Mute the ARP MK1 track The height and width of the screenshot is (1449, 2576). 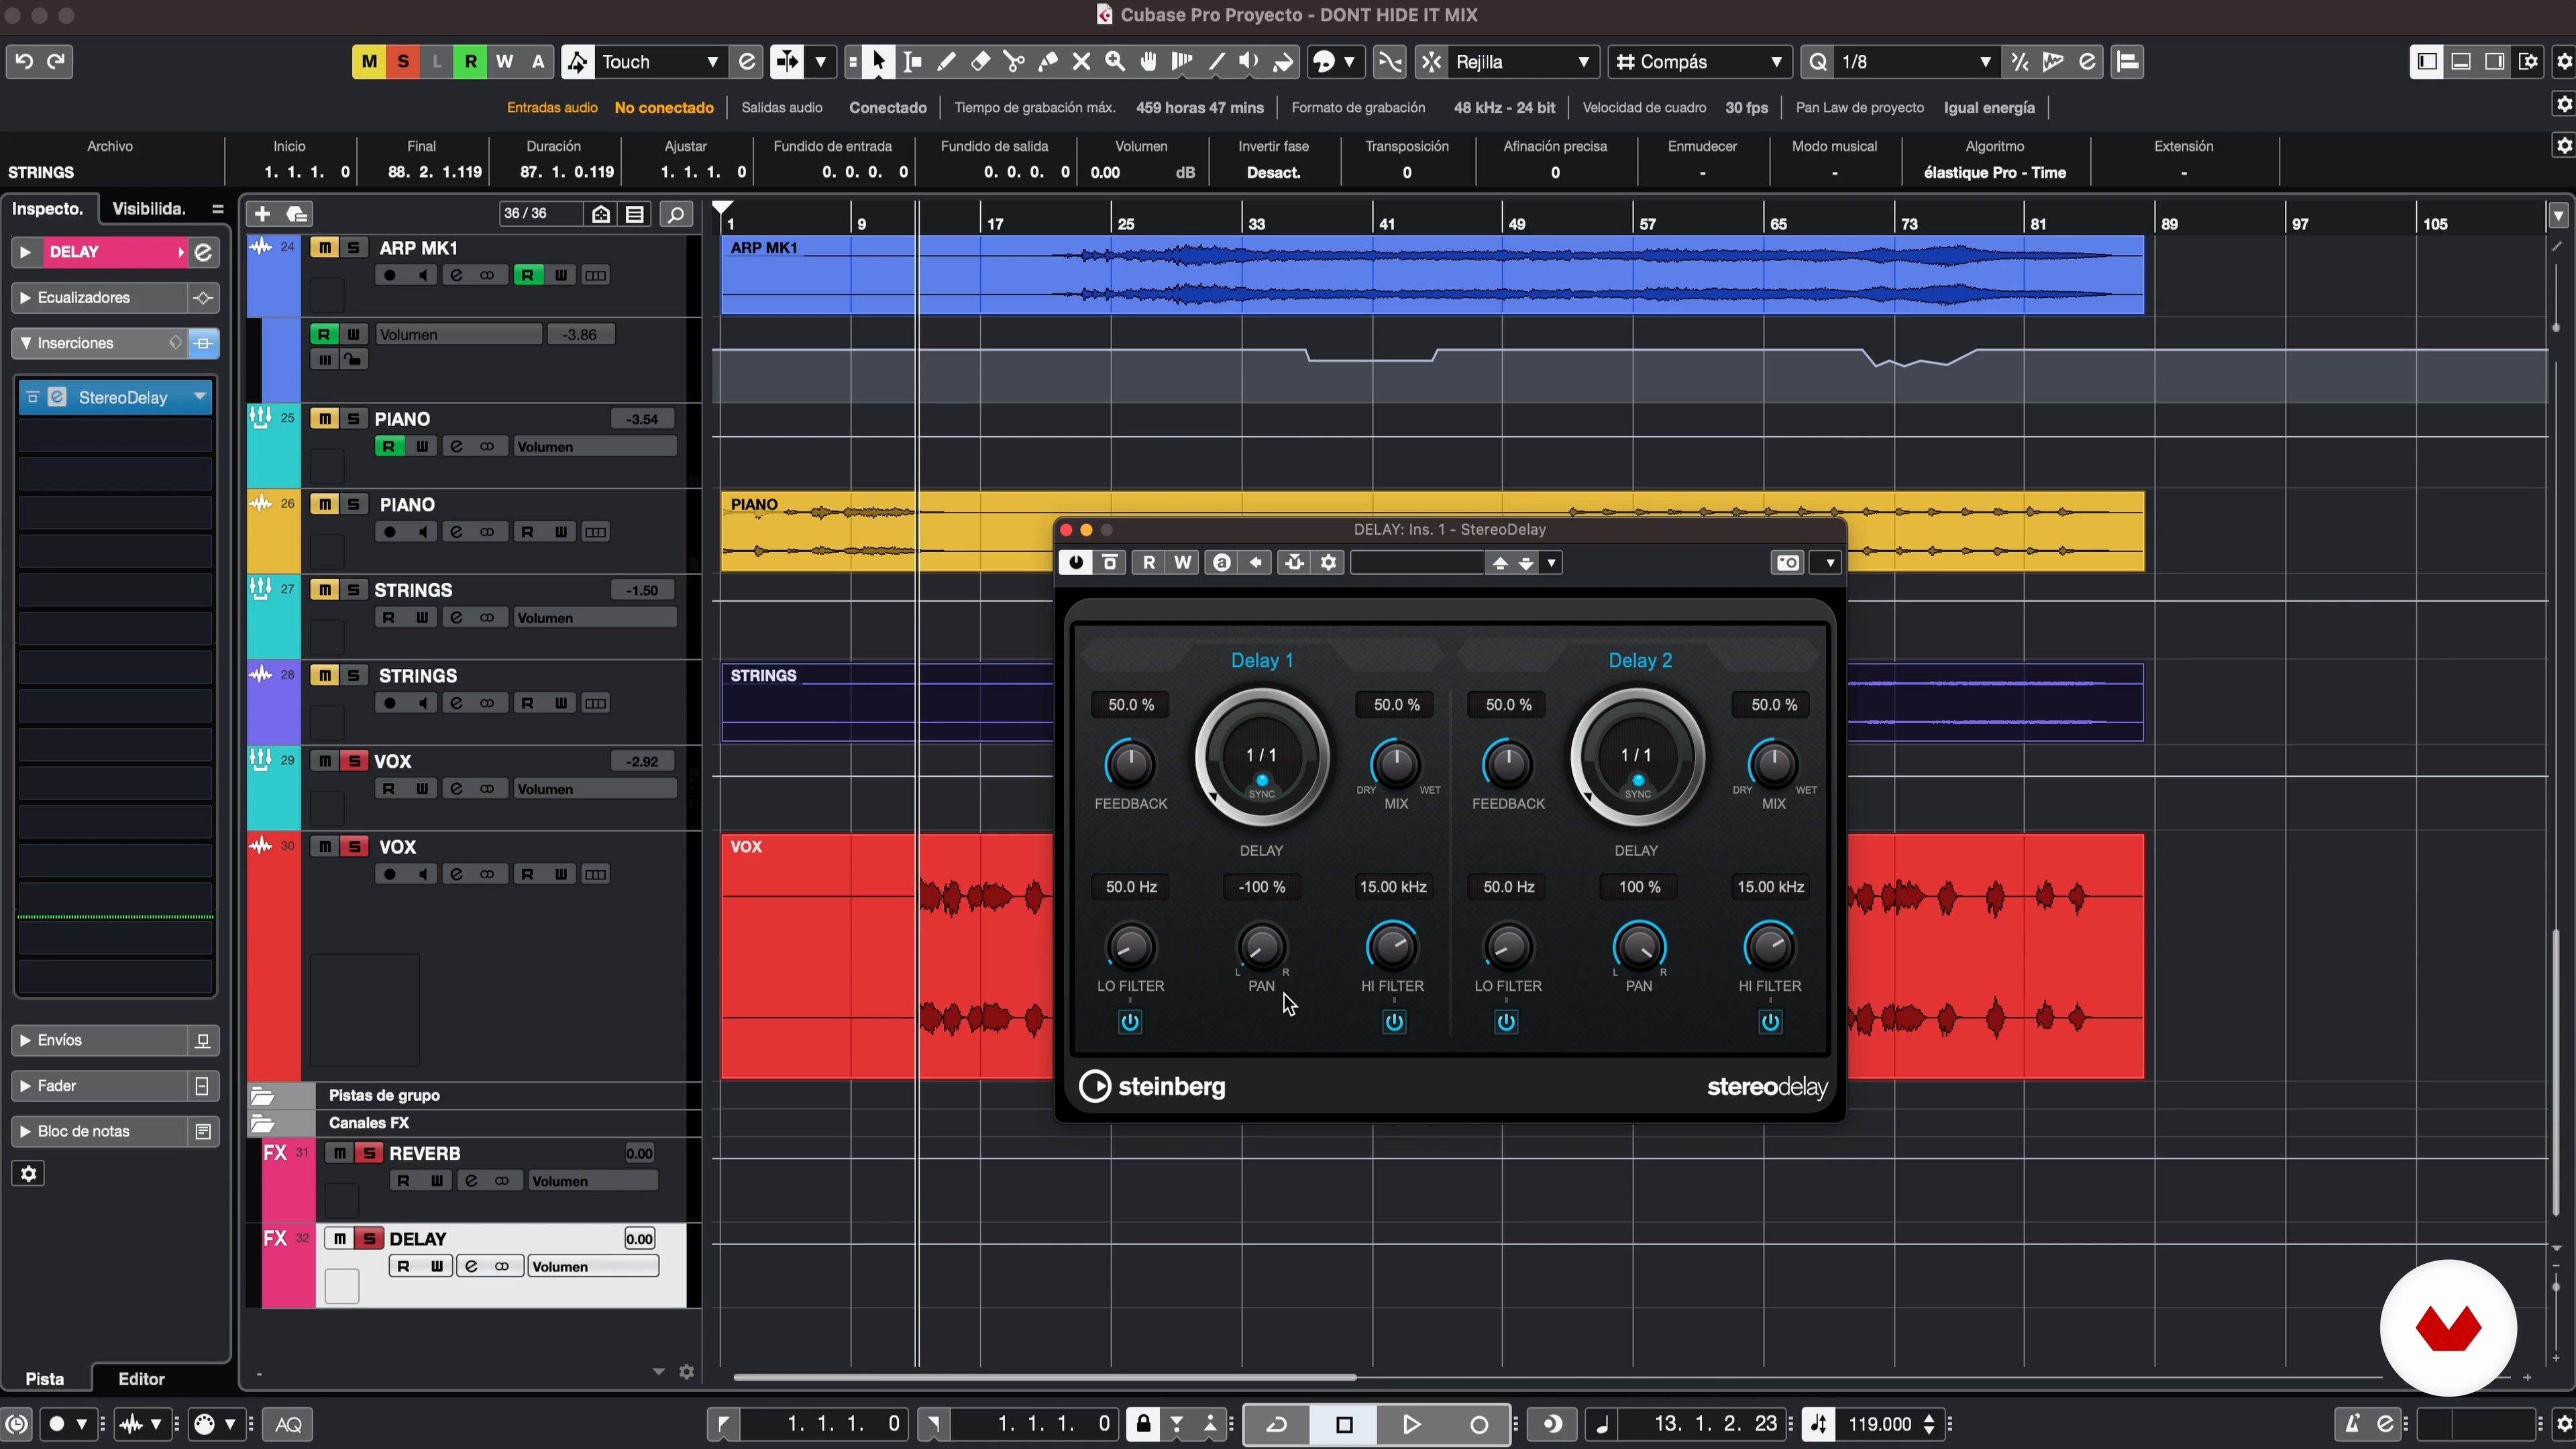(324, 248)
